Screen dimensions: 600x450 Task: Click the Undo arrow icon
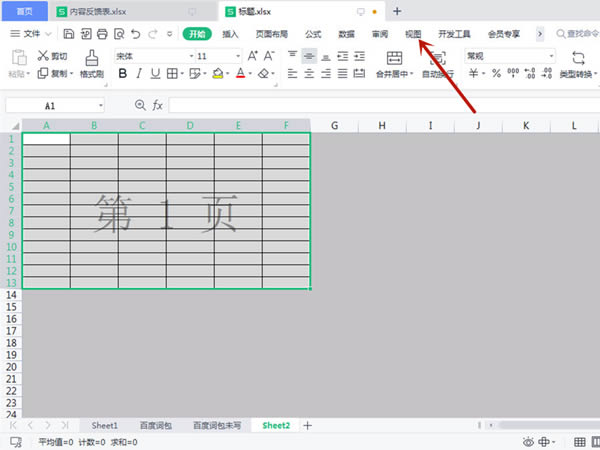(x=134, y=34)
